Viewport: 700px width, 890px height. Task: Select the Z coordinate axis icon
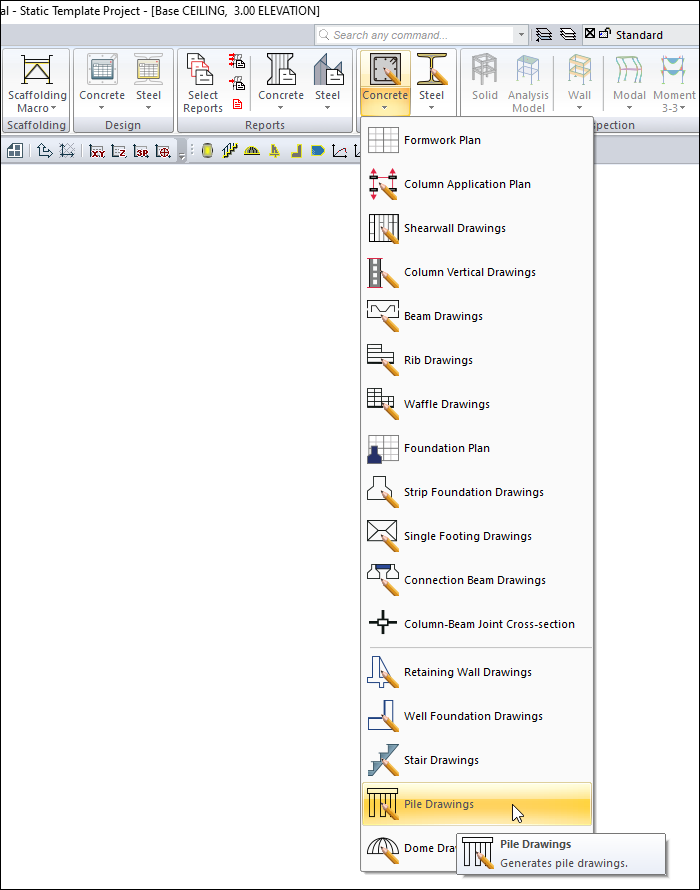(x=119, y=151)
